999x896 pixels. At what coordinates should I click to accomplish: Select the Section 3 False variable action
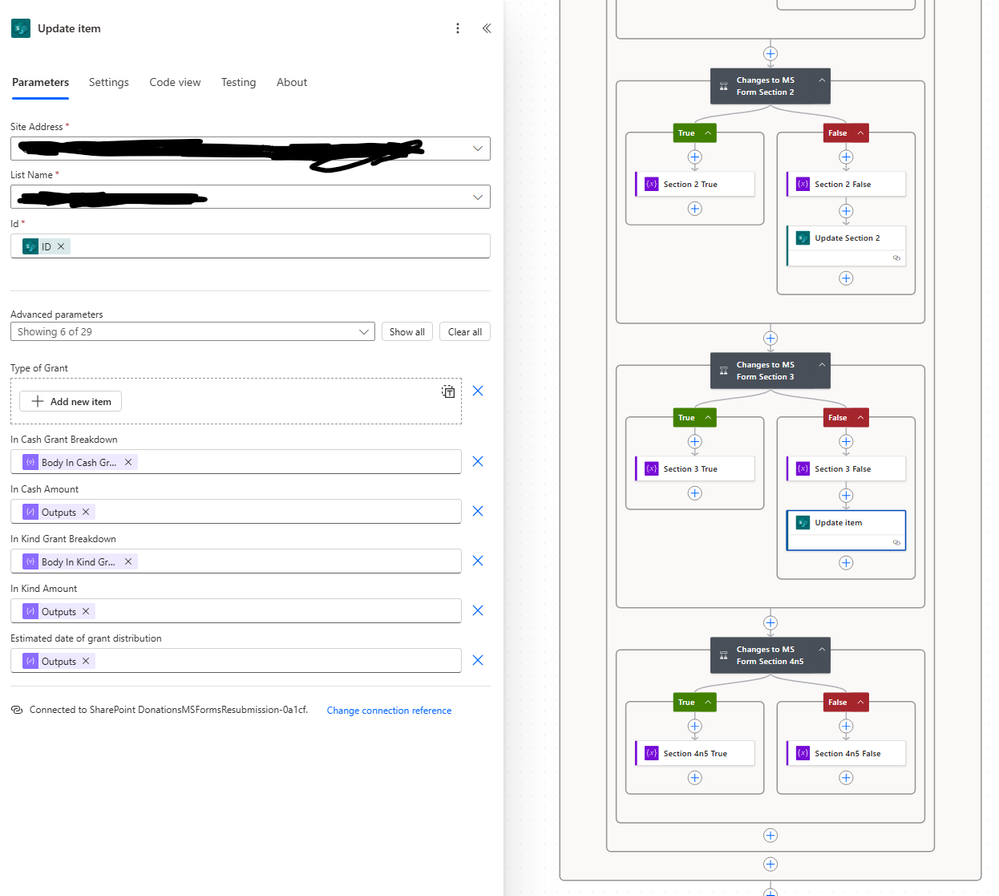(846, 469)
